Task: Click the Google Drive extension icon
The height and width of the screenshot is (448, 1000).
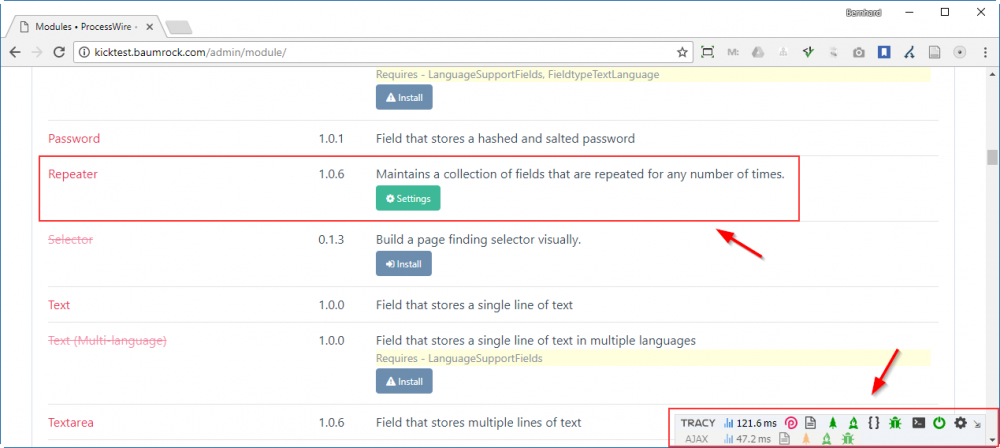Action: (757, 52)
